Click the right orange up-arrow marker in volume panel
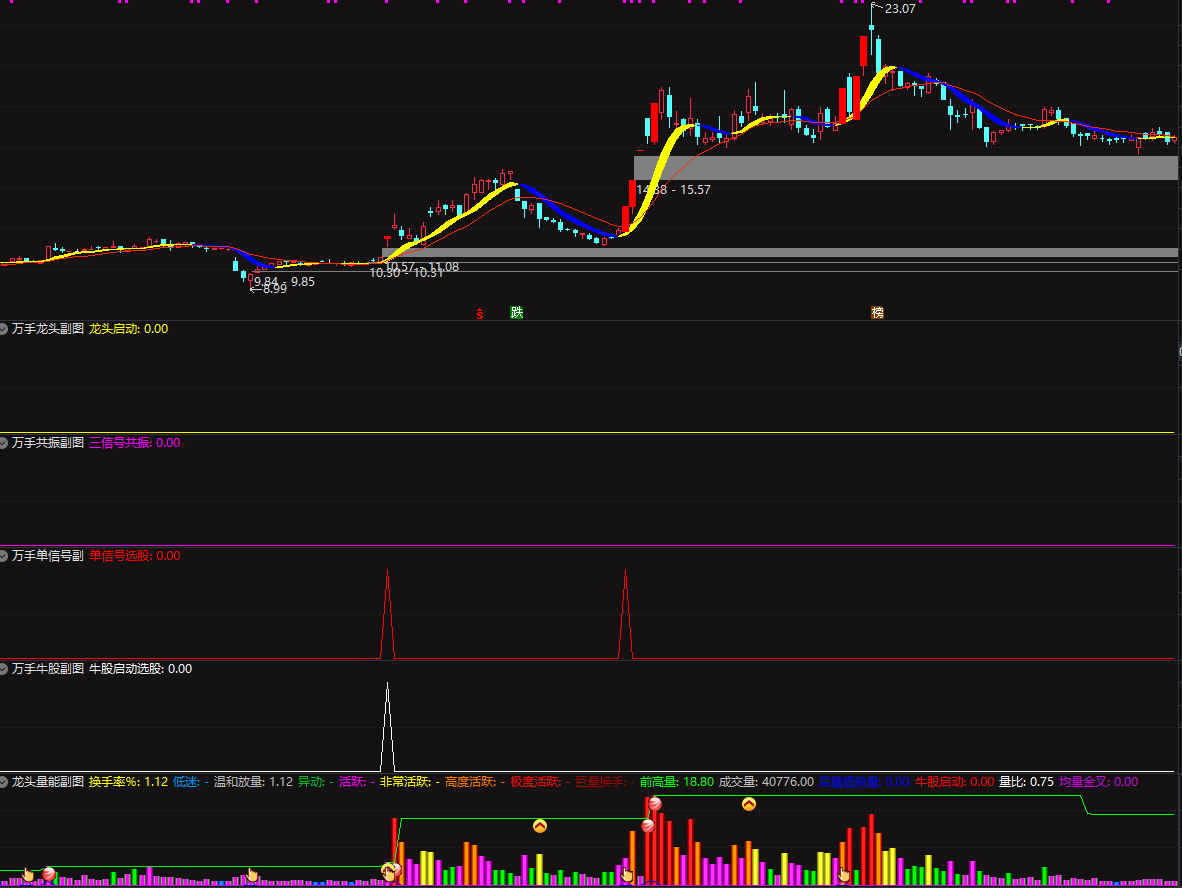This screenshot has height=888, width=1182. pos(749,804)
